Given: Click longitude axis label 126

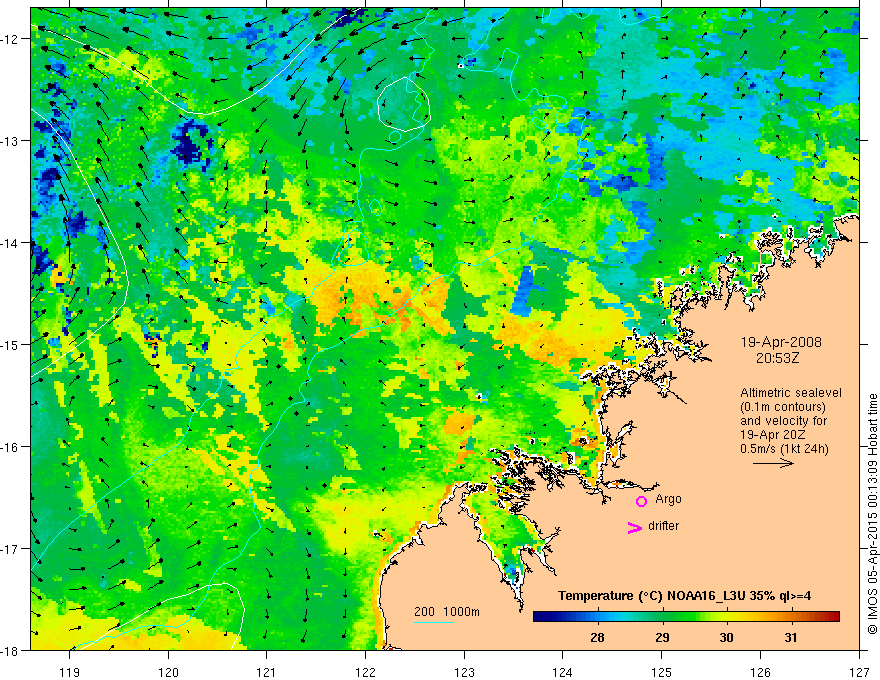Looking at the screenshot, I should tap(760, 672).
